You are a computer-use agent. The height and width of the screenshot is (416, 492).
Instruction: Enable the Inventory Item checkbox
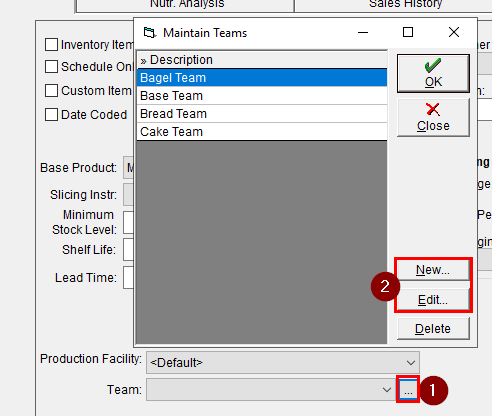[x=51, y=44]
